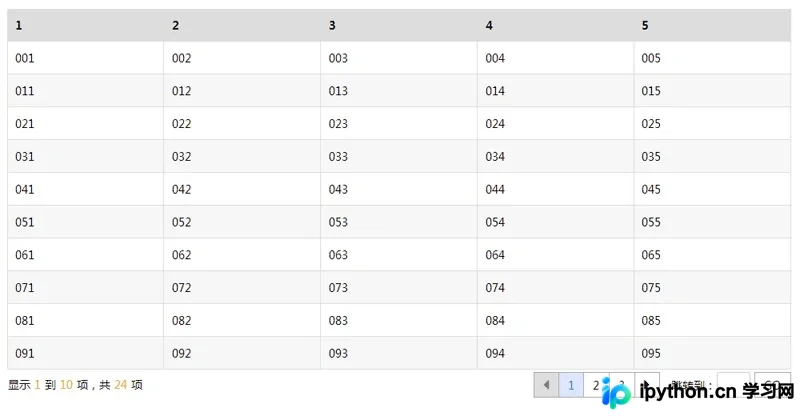Go to page 3 in pagination
The image size is (800, 416).
point(621,385)
